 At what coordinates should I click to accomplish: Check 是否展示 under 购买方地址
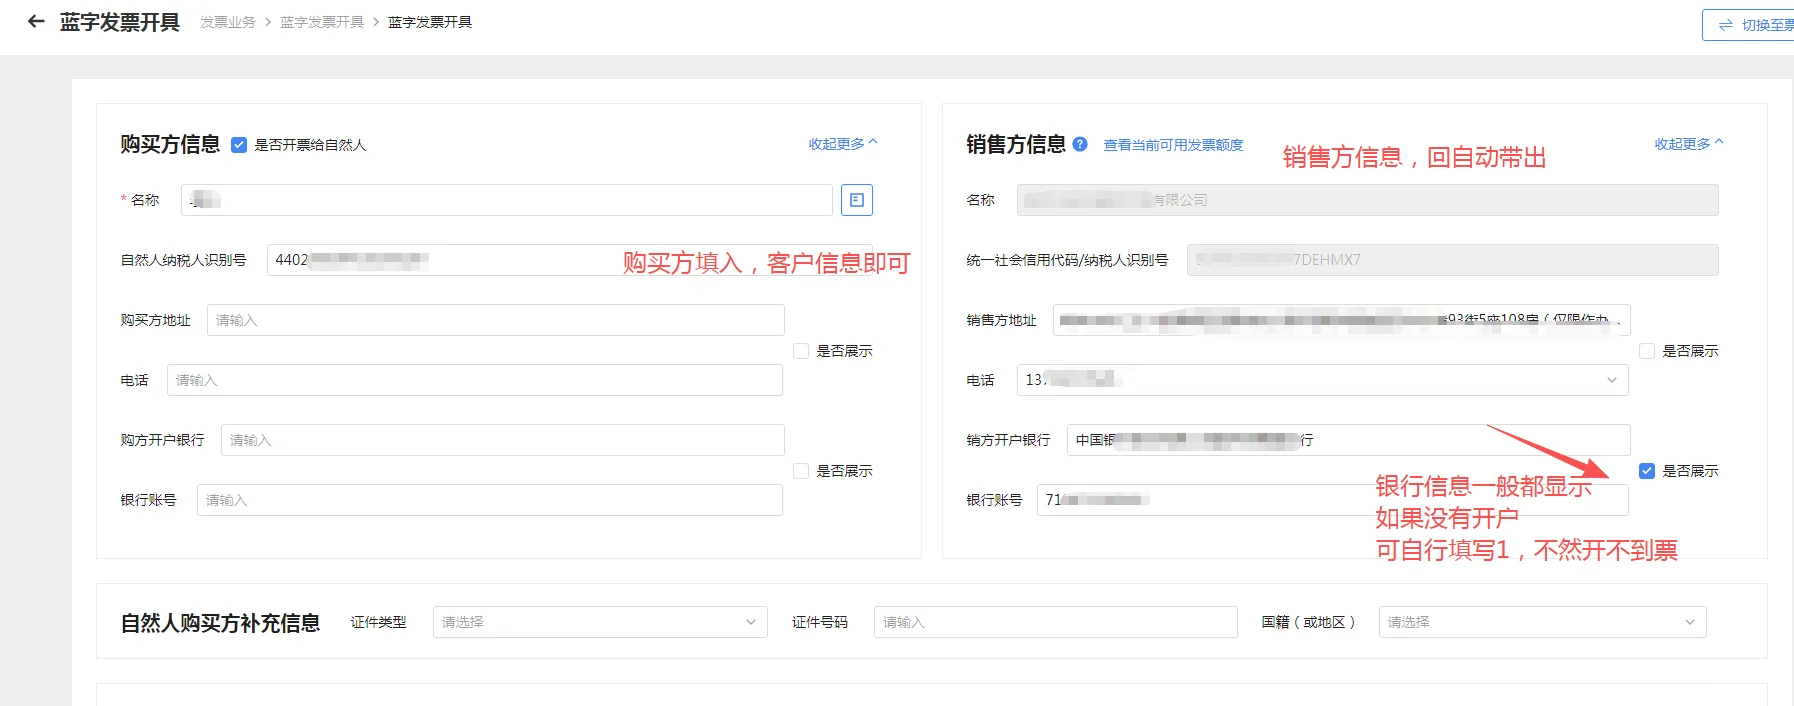coord(801,351)
